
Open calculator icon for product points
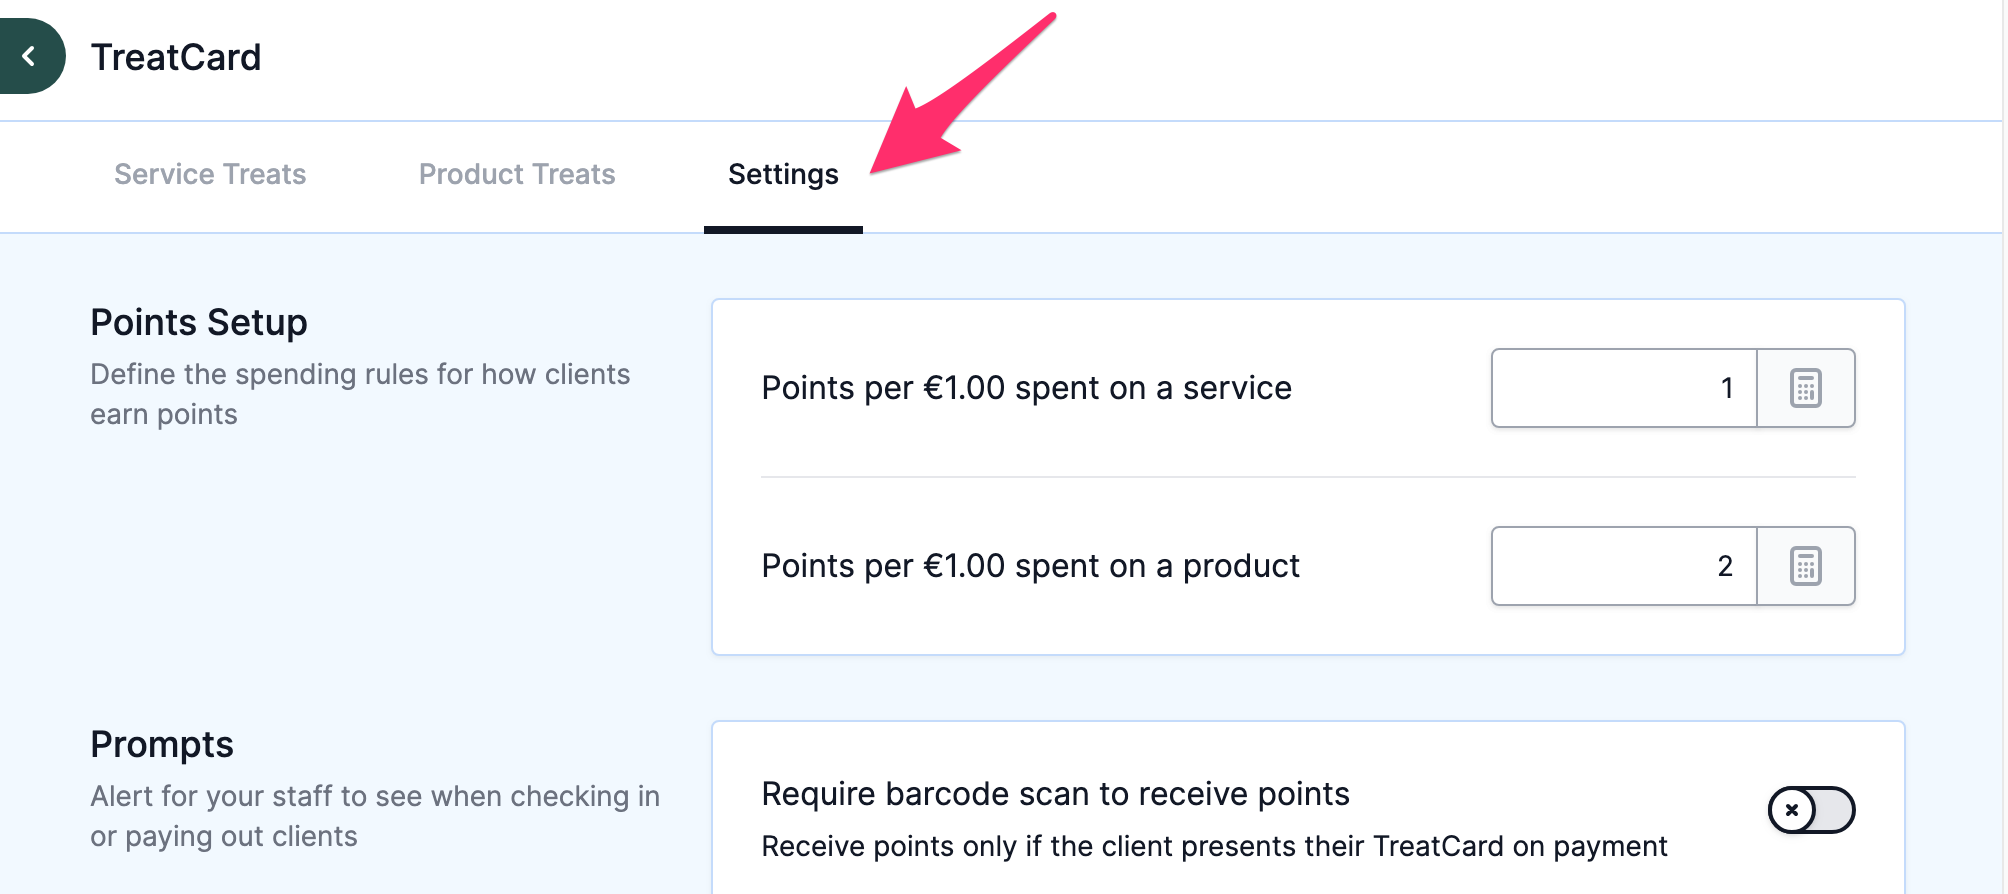point(1805,566)
